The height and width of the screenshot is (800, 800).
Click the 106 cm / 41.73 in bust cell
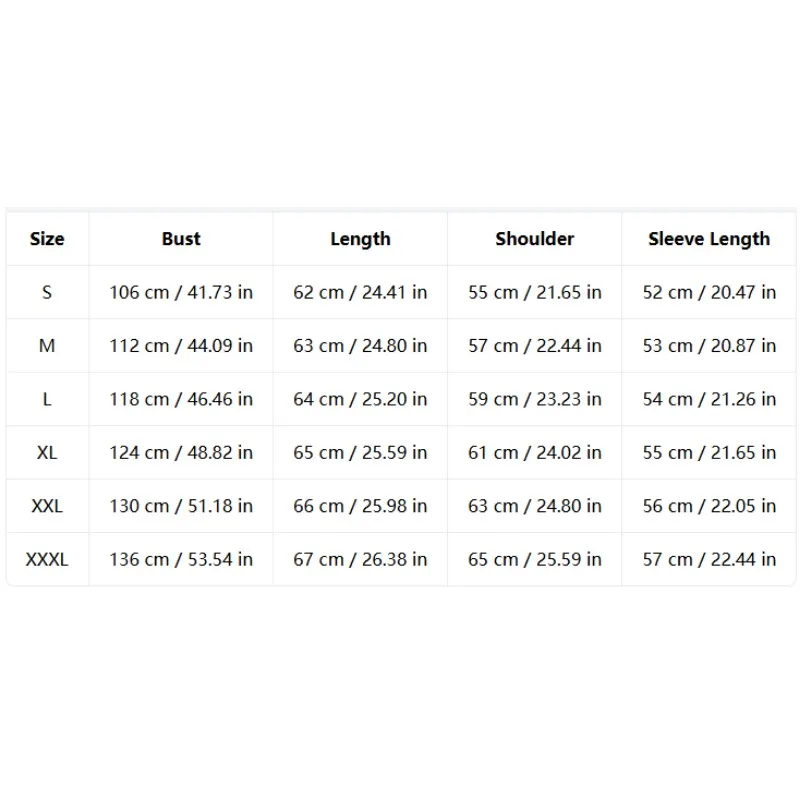point(181,292)
